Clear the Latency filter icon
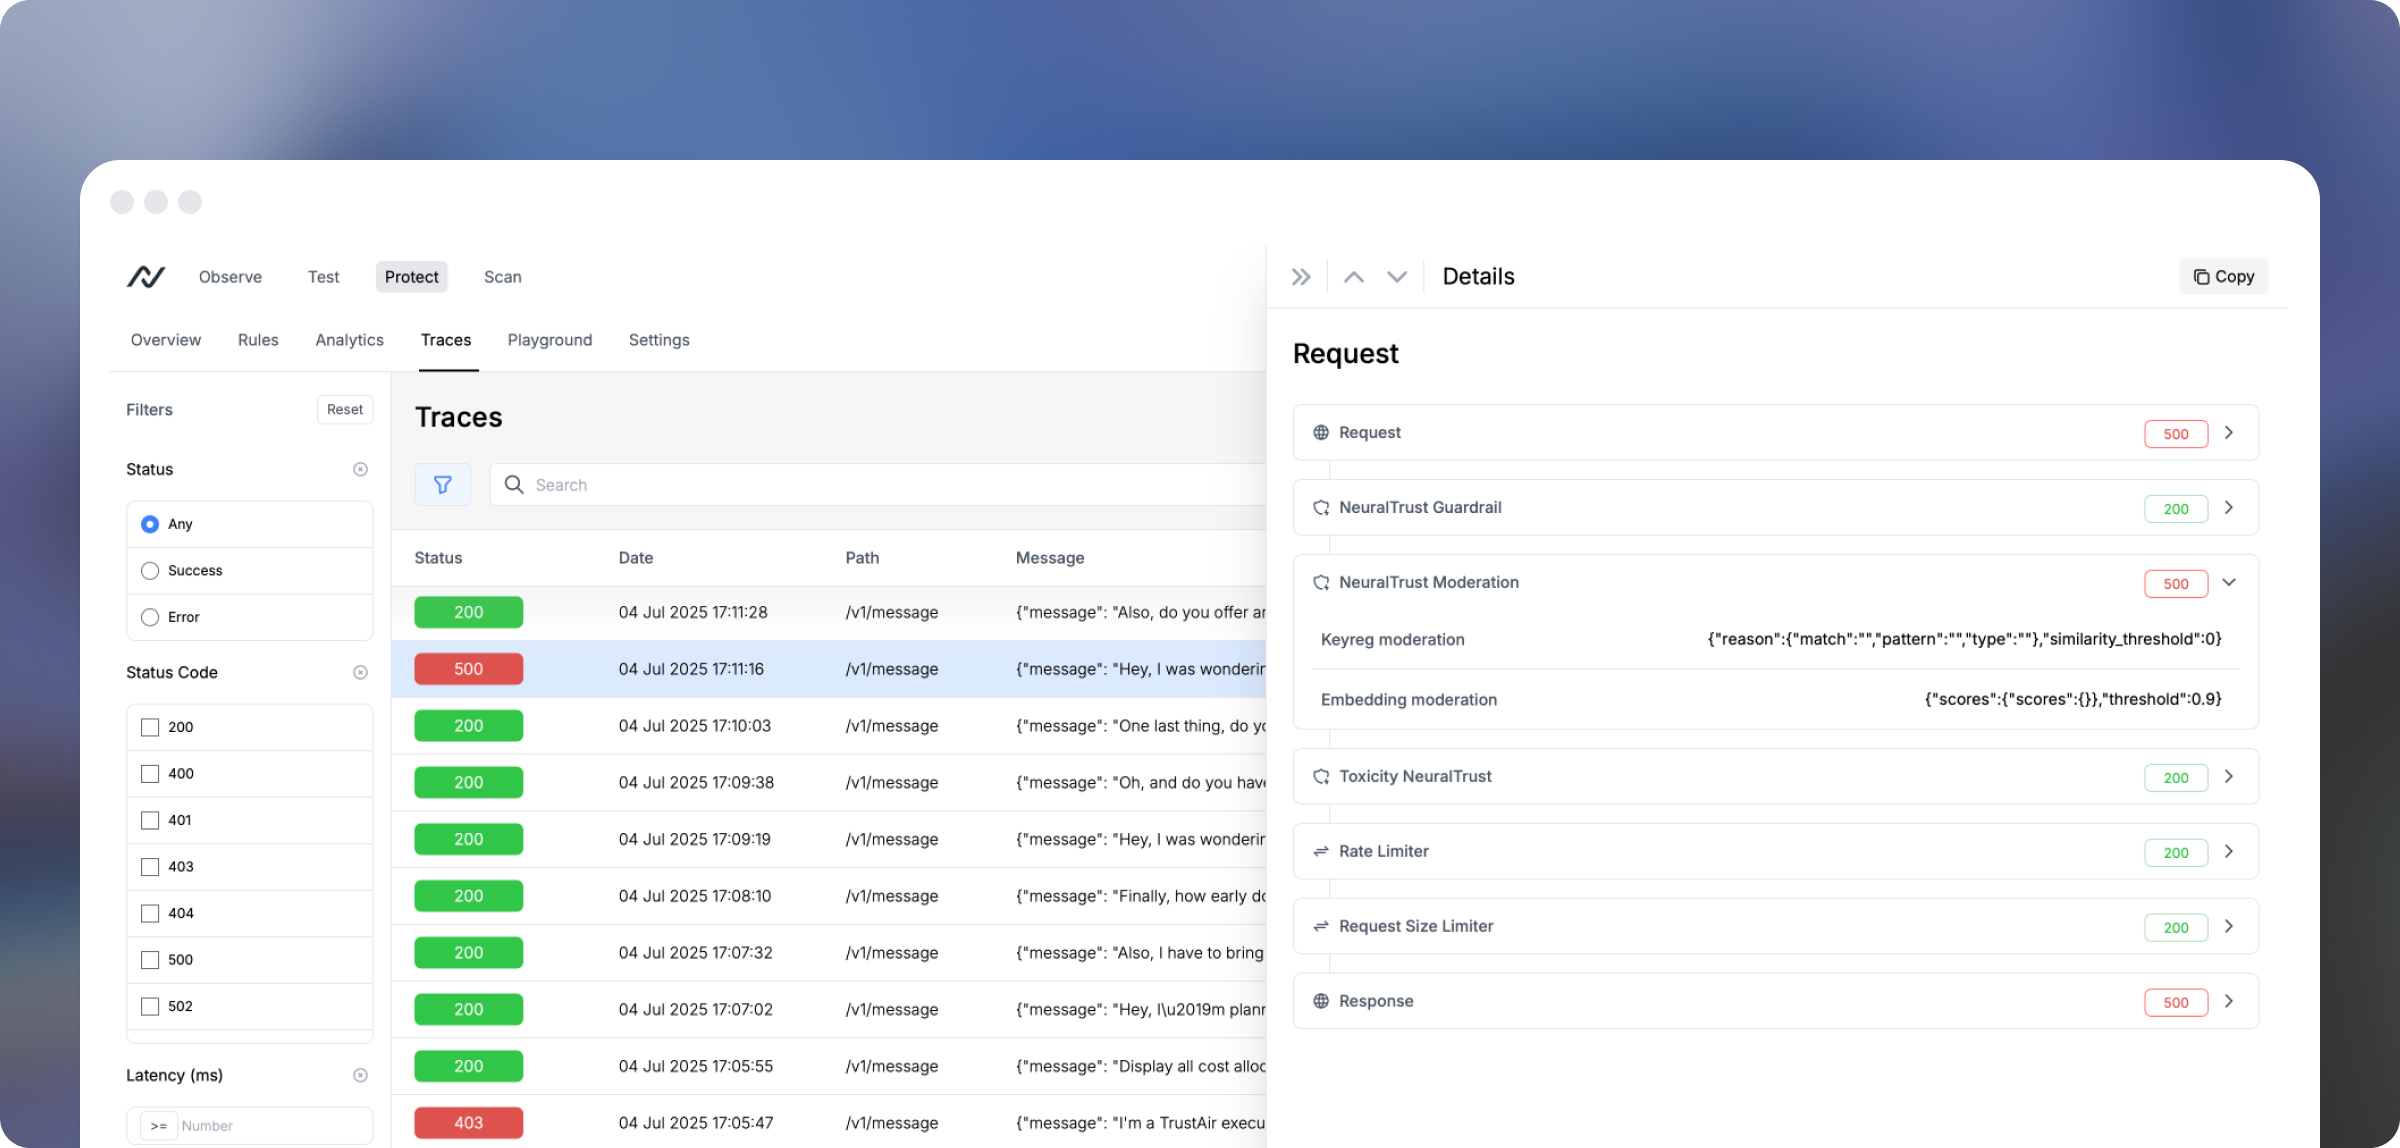The width and height of the screenshot is (2400, 1148). (361, 1075)
